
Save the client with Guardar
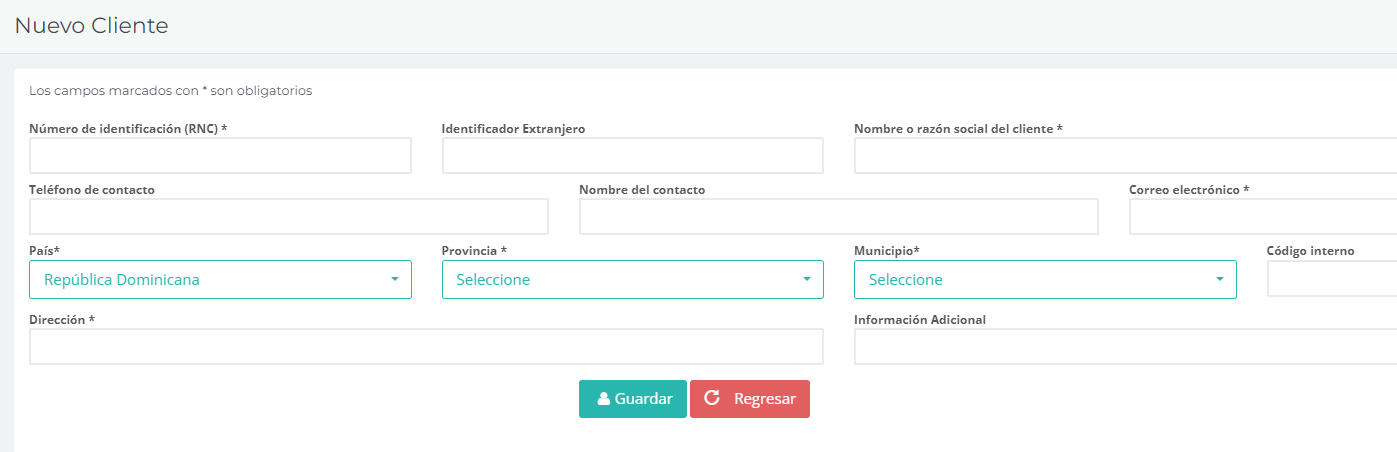[633, 399]
